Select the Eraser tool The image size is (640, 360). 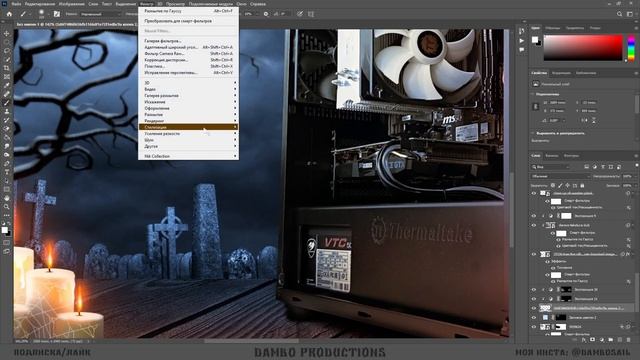pyautogui.click(x=7, y=129)
